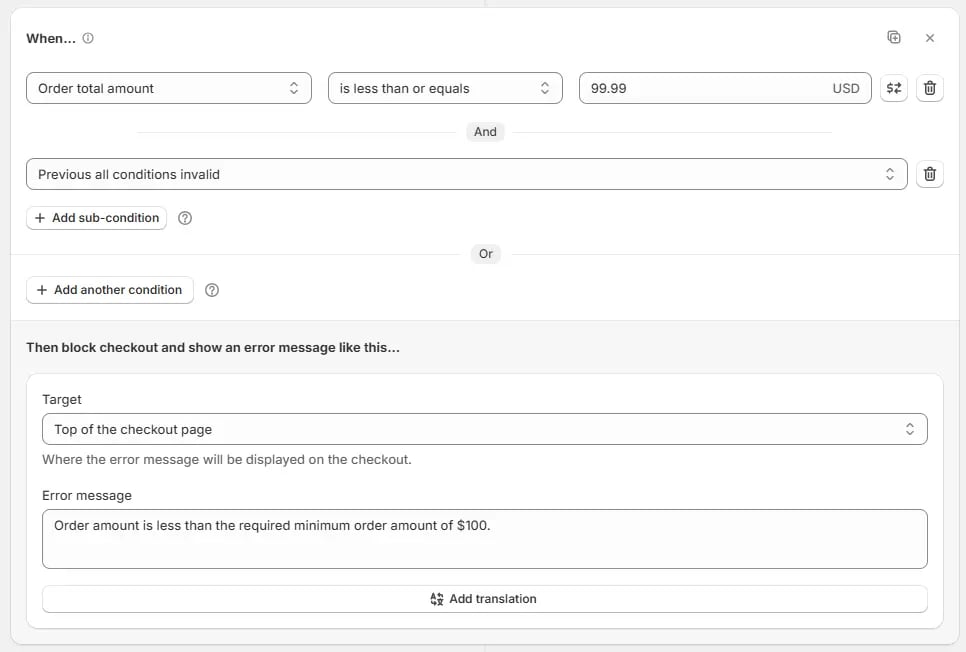Screen dimensions: 966x652
Task: Open the Order total amount dropdown
Action: coord(169,88)
